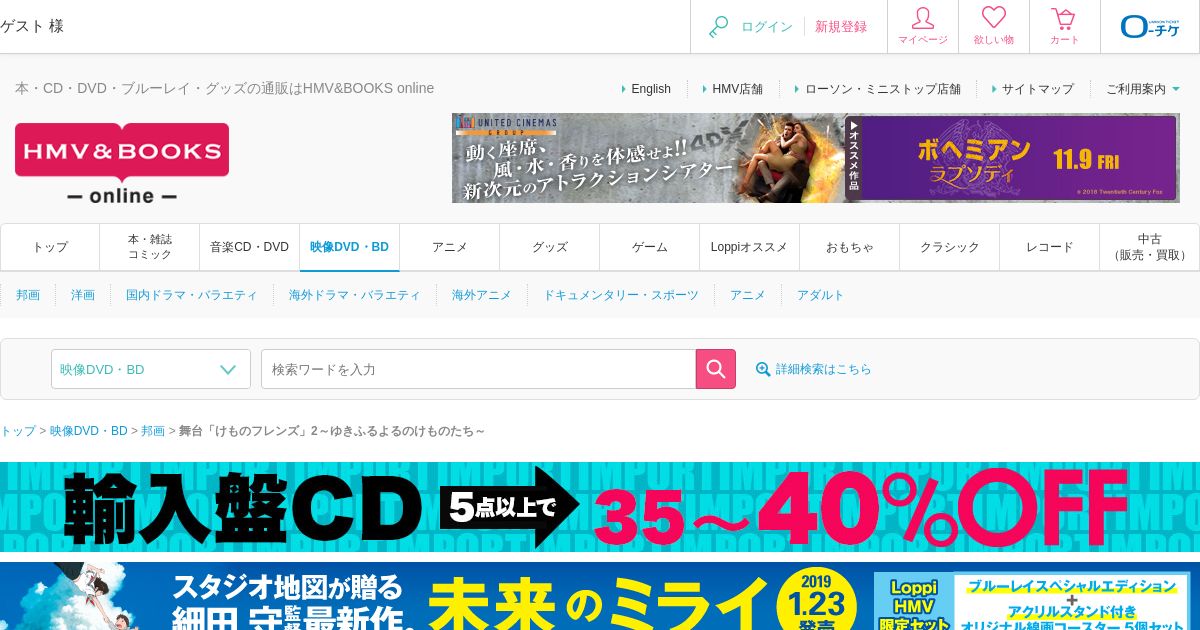Screen dimensions: 1200x630
Task: Click the 詳細検索はこちら link
Action: [x=824, y=369]
